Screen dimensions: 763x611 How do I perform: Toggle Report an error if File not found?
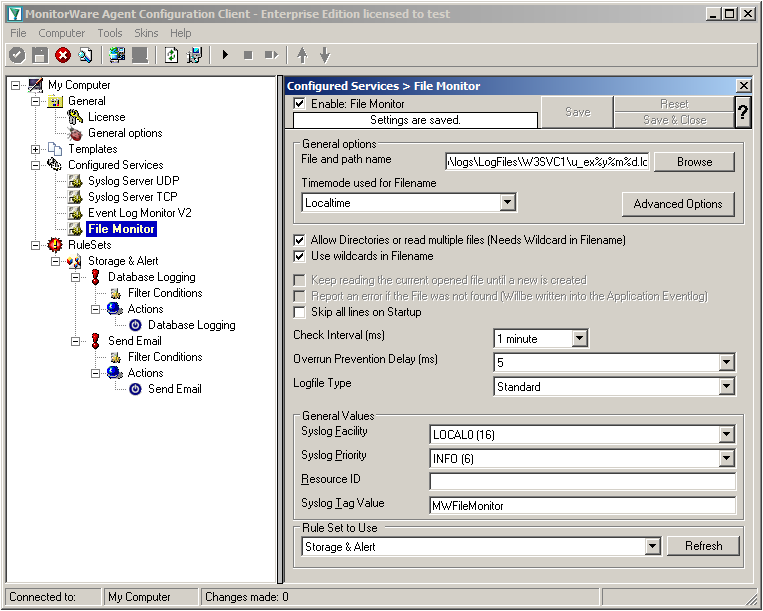pos(300,296)
